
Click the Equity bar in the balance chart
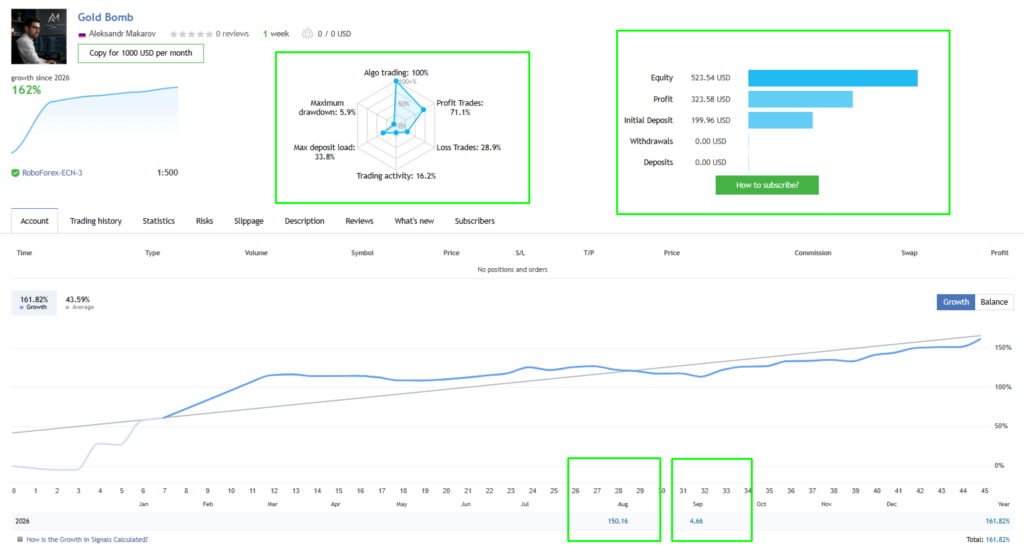pyautogui.click(x=833, y=78)
